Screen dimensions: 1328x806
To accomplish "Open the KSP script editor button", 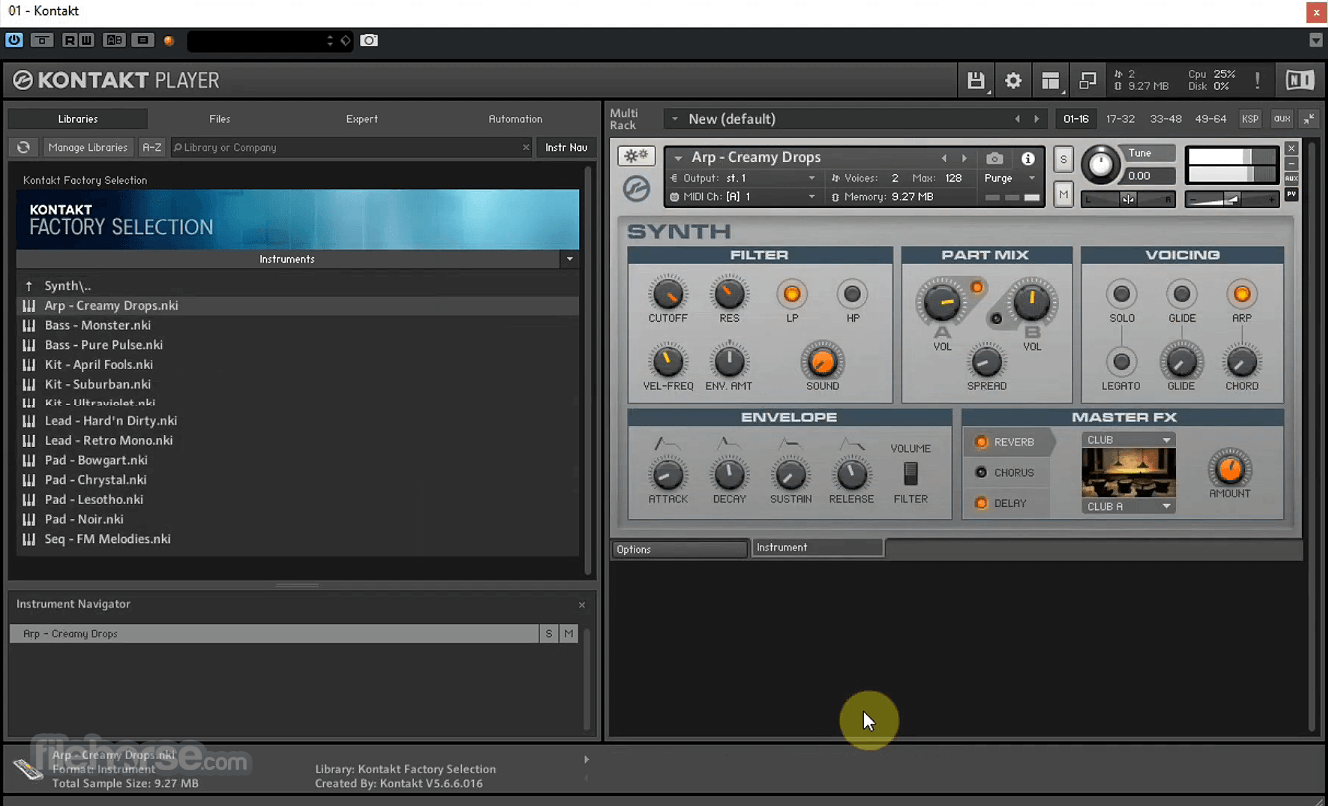I will coord(1250,119).
